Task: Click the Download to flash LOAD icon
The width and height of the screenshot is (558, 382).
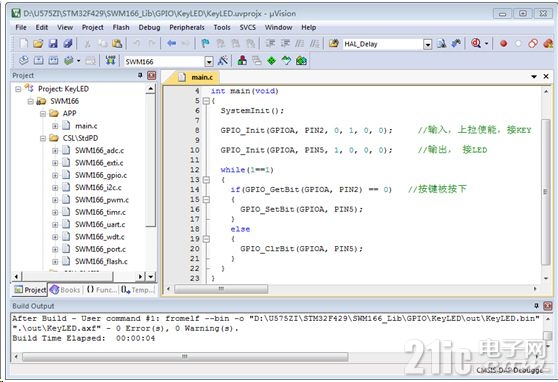Action: pyautogui.click(x=110, y=61)
